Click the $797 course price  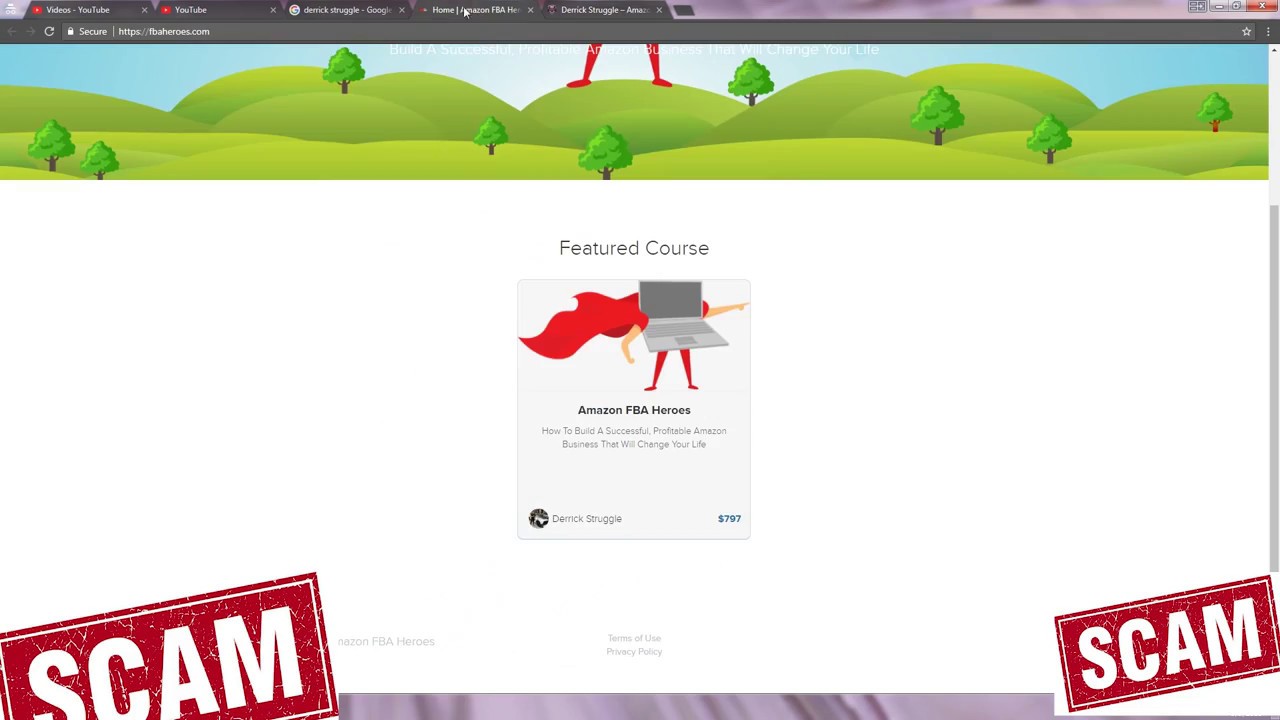729,519
